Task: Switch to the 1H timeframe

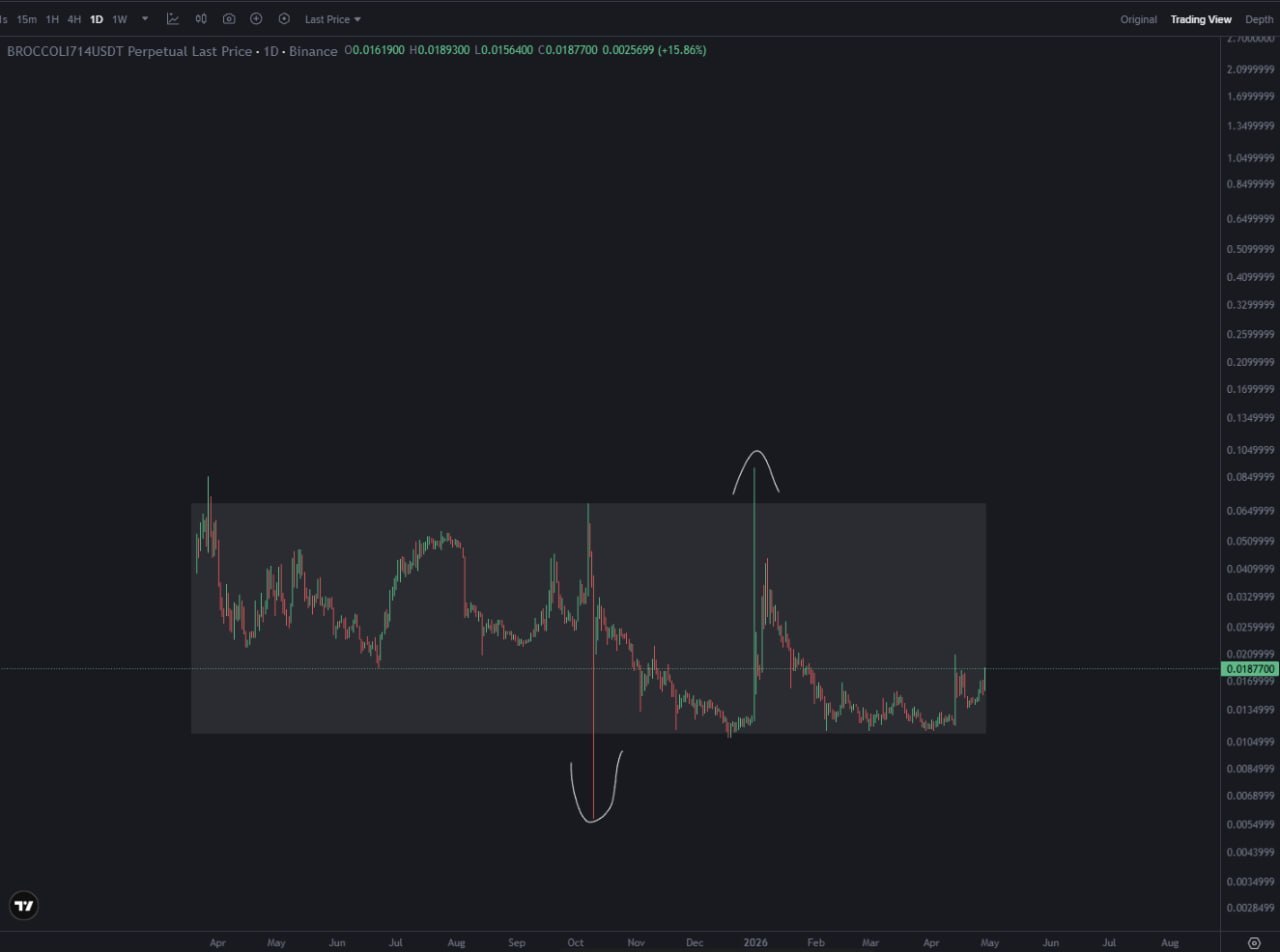Action: 52,19
